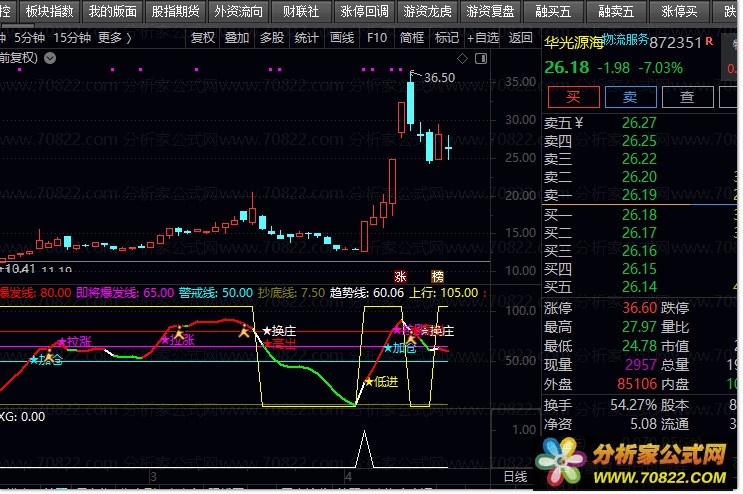This screenshot has height=494, width=743.
Task: Select 游资复盘 tab
Action: pos(490,11)
